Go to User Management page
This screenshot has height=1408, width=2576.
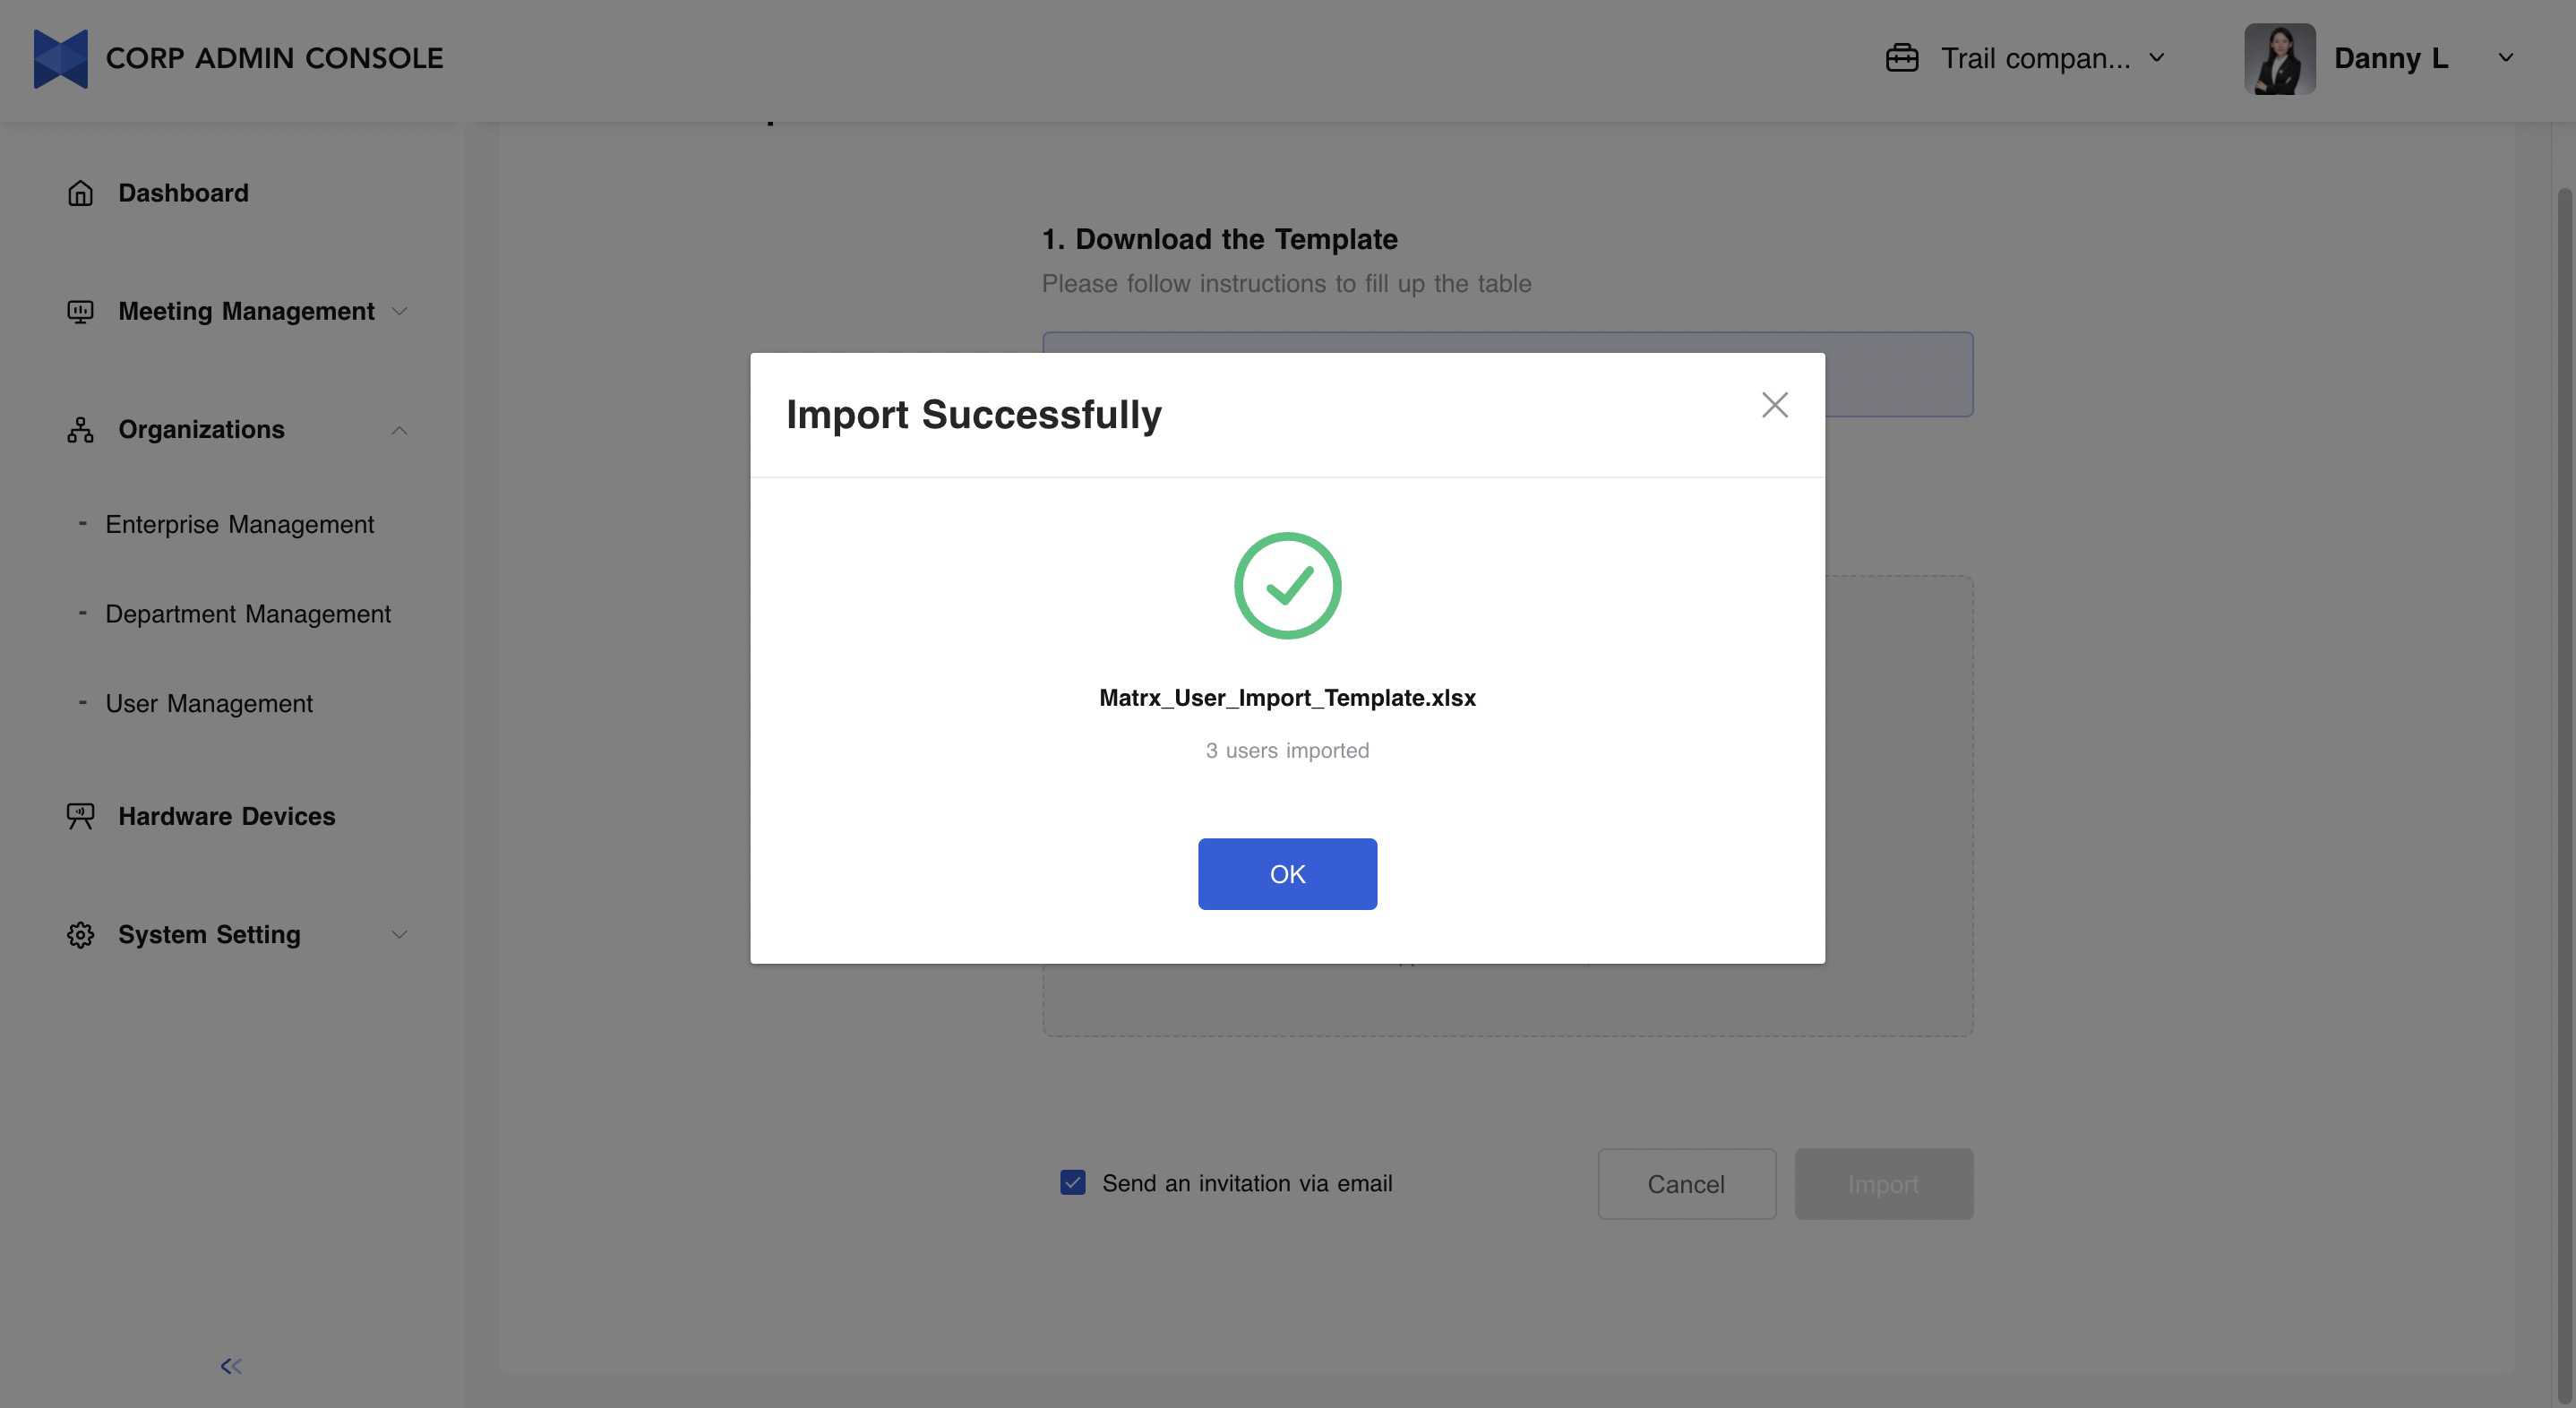click(209, 704)
